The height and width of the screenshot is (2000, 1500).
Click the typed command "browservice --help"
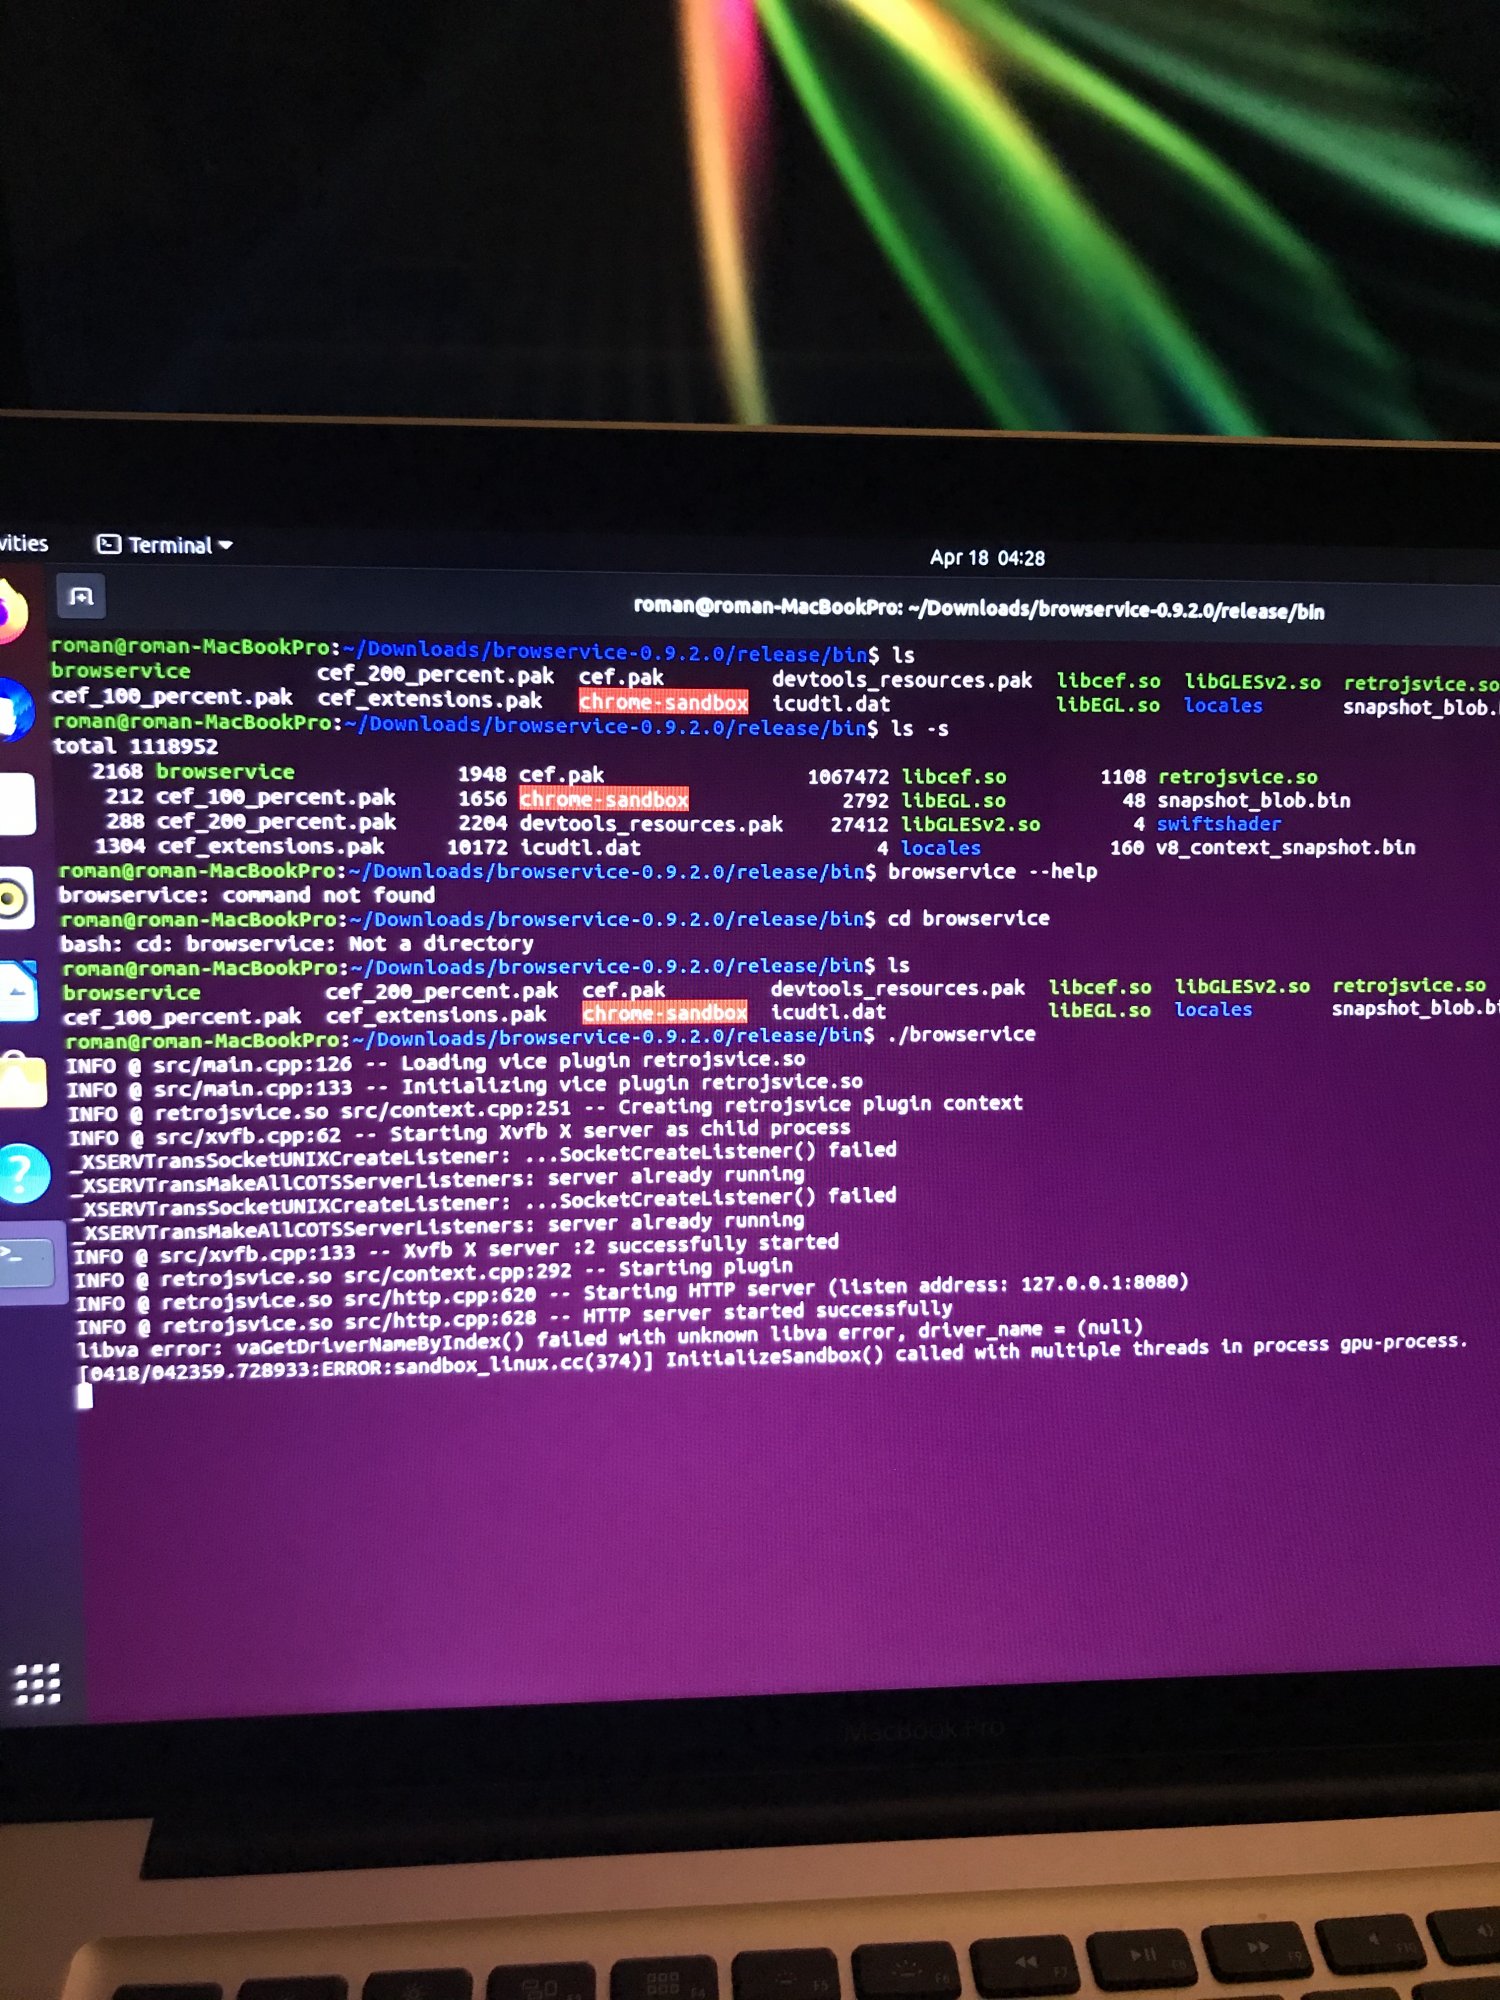[x=992, y=872]
